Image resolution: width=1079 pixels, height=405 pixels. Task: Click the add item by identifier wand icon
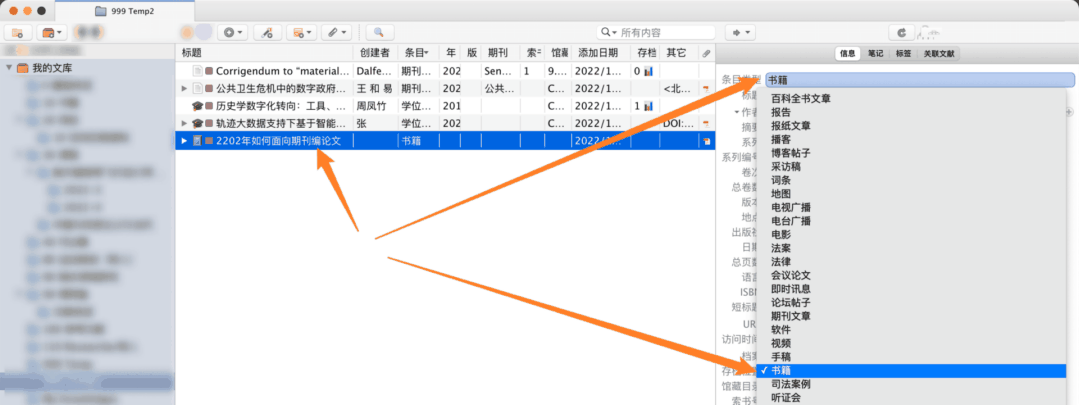(267, 33)
